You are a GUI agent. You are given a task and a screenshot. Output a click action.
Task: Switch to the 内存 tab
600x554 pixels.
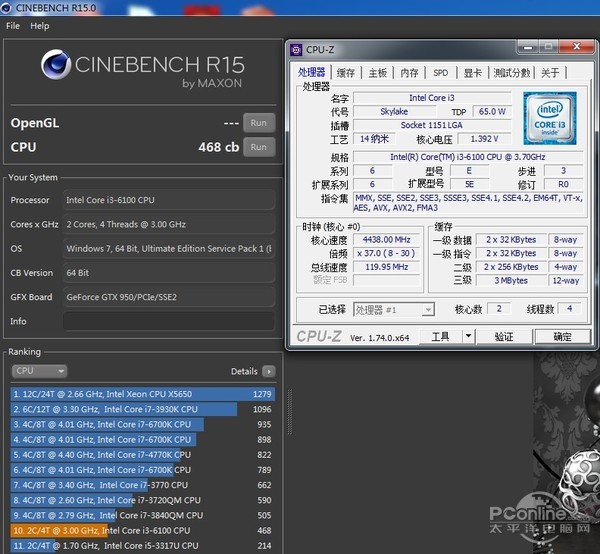[409, 73]
